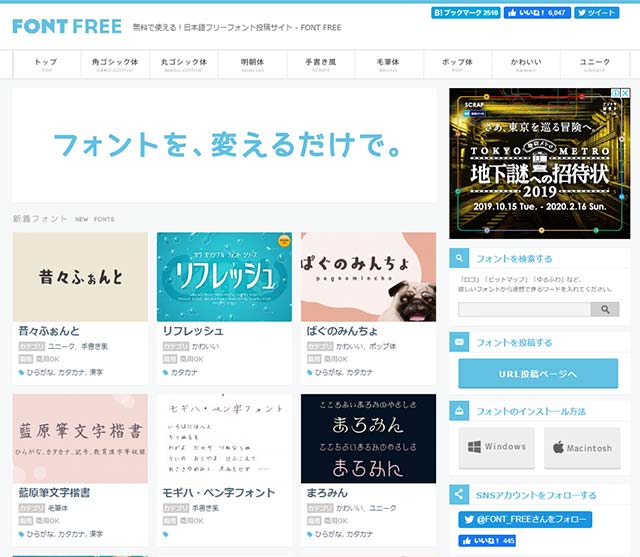The image size is (640, 557).
Task: Click the 新着フォント NEW FONTS heading
Action: click(64, 219)
